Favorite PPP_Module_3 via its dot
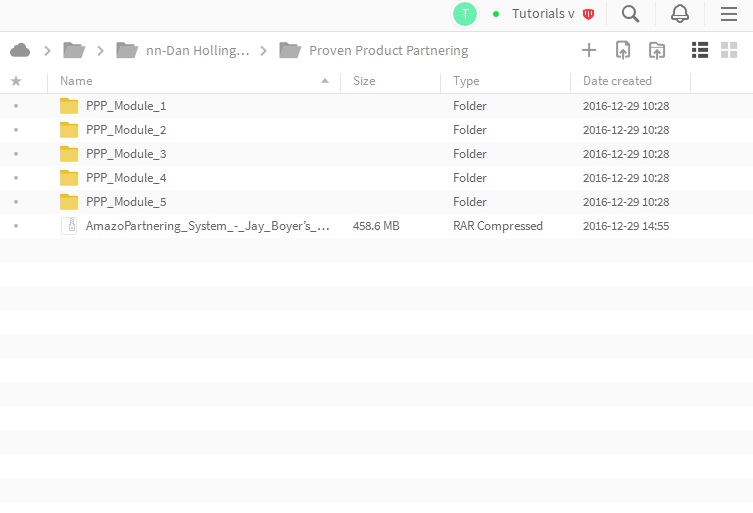Image resolution: width=753 pixels, height=513 pixels. pos(16,154)
